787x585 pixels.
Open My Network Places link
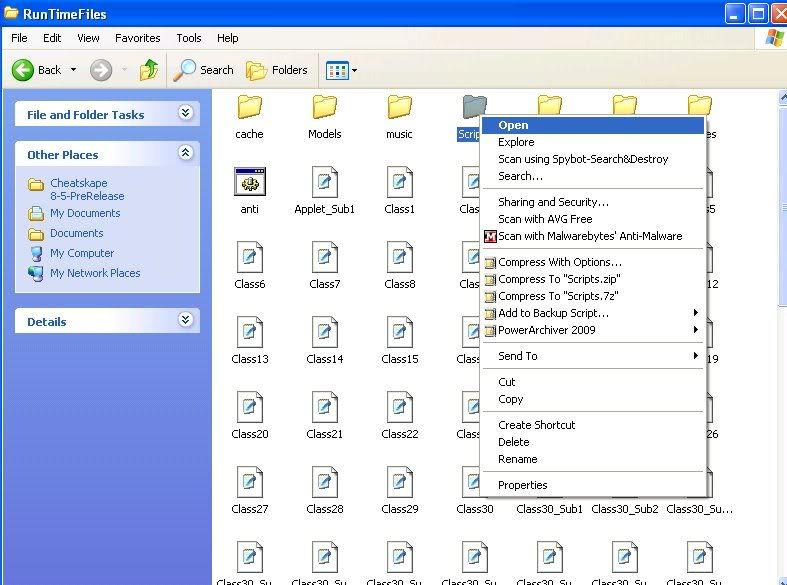(x=95, y=273)
